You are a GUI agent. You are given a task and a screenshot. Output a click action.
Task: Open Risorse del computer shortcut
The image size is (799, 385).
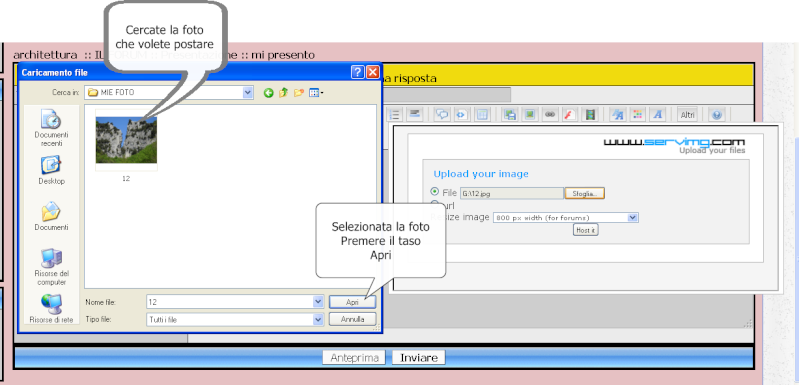51,267
